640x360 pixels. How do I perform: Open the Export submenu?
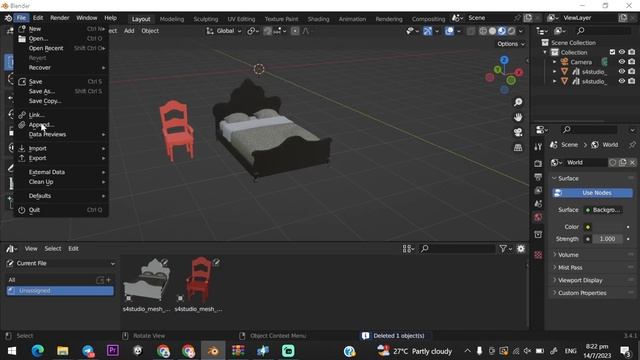tap(61, 158)
